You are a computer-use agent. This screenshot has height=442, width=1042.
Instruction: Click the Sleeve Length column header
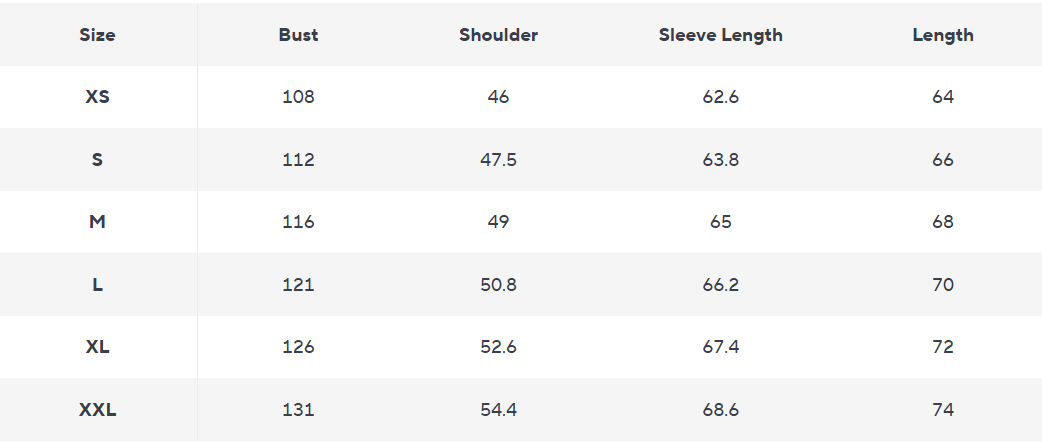point(720,35)
